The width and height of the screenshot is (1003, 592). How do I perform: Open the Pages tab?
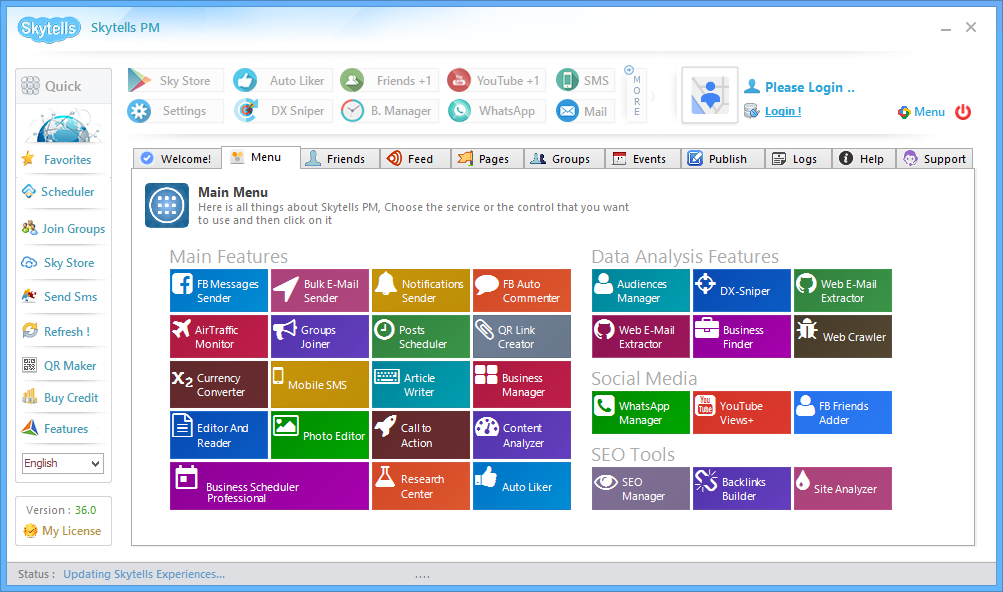(x=487, y=159)
